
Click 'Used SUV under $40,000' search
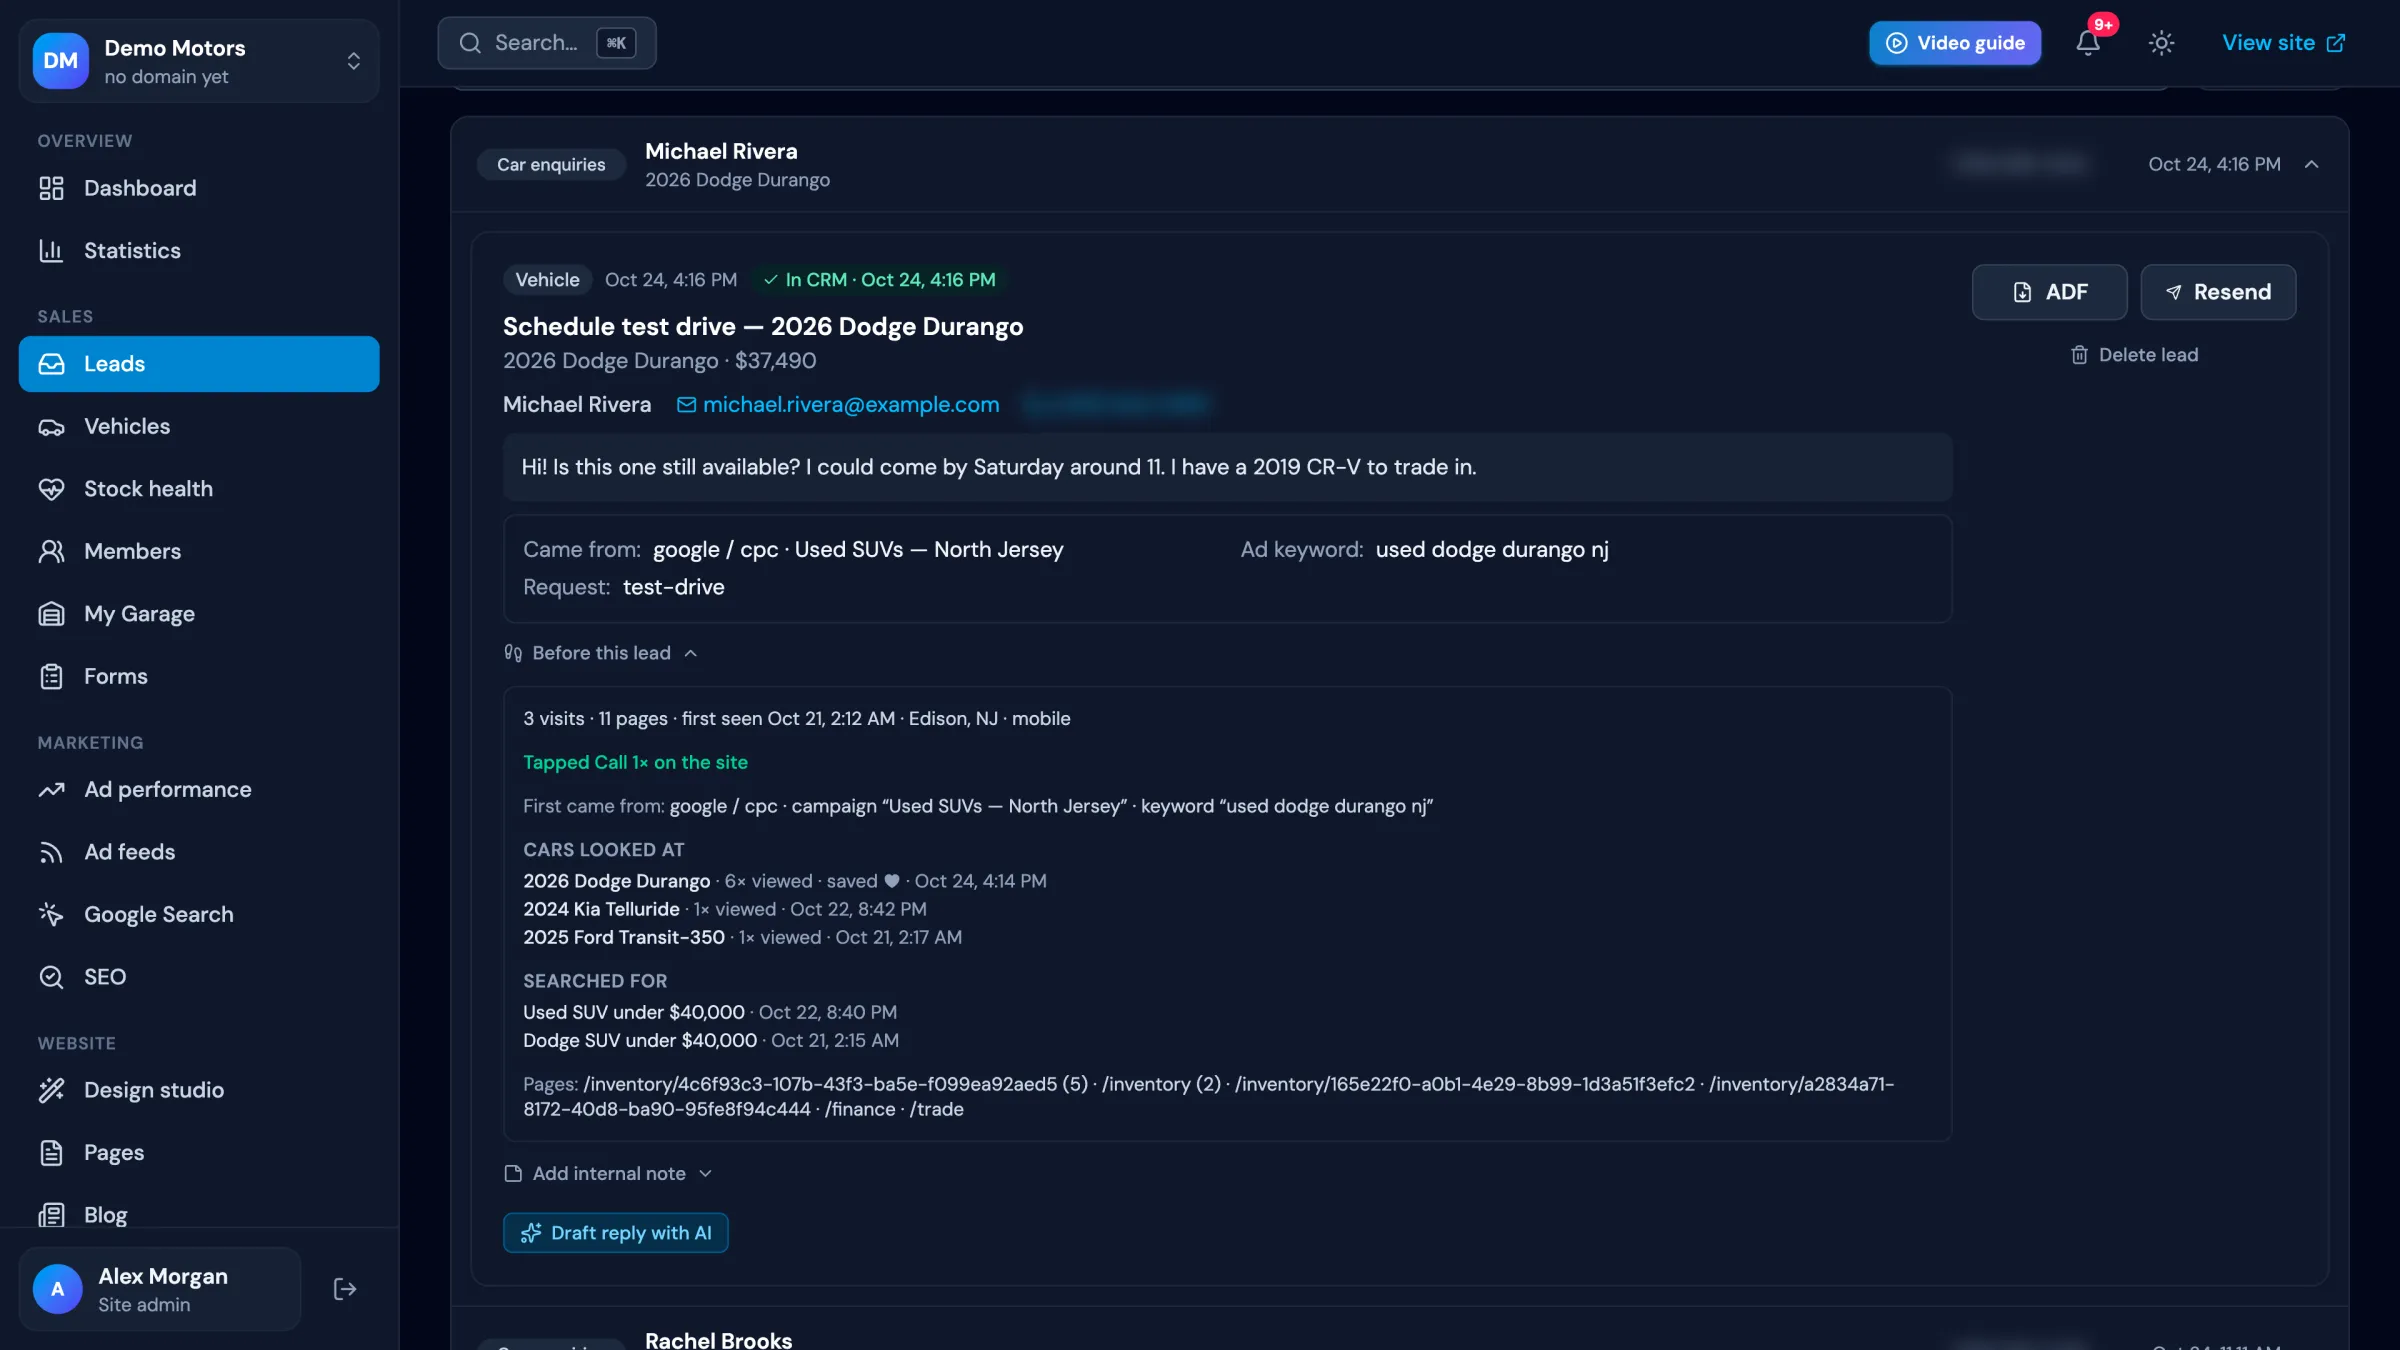point(634,1012)
